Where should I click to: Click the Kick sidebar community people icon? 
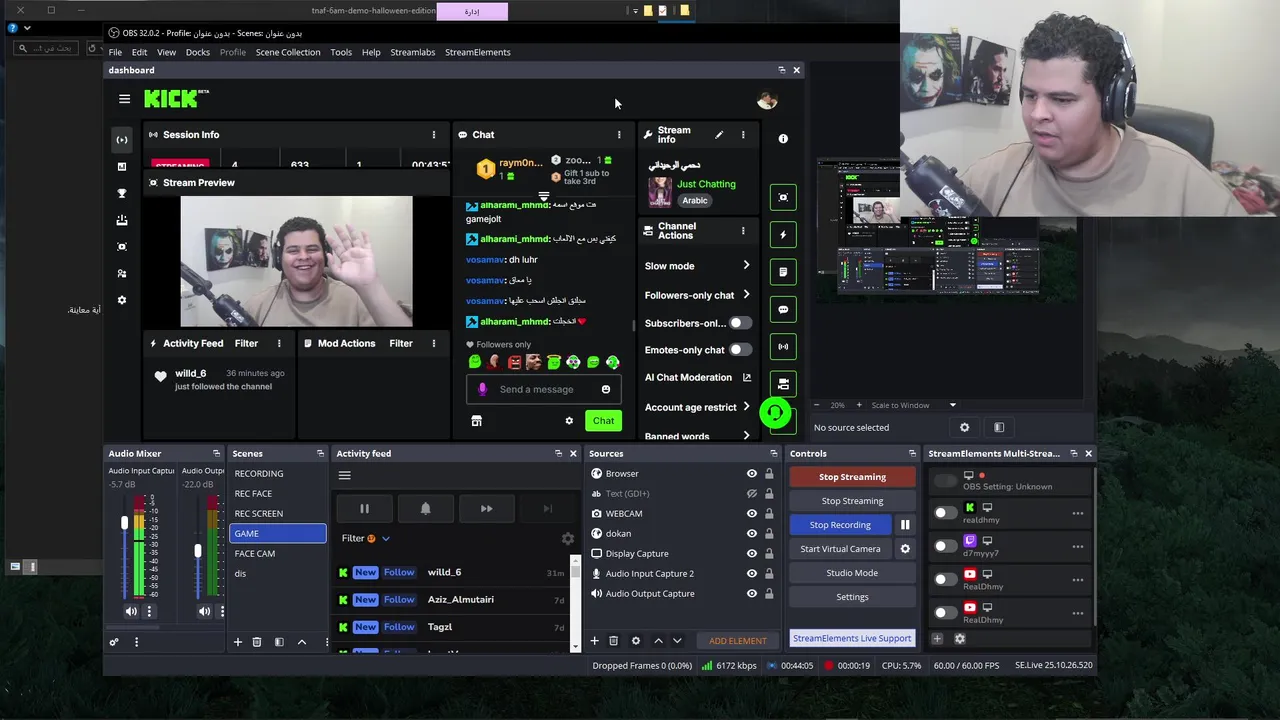(122, 273)
